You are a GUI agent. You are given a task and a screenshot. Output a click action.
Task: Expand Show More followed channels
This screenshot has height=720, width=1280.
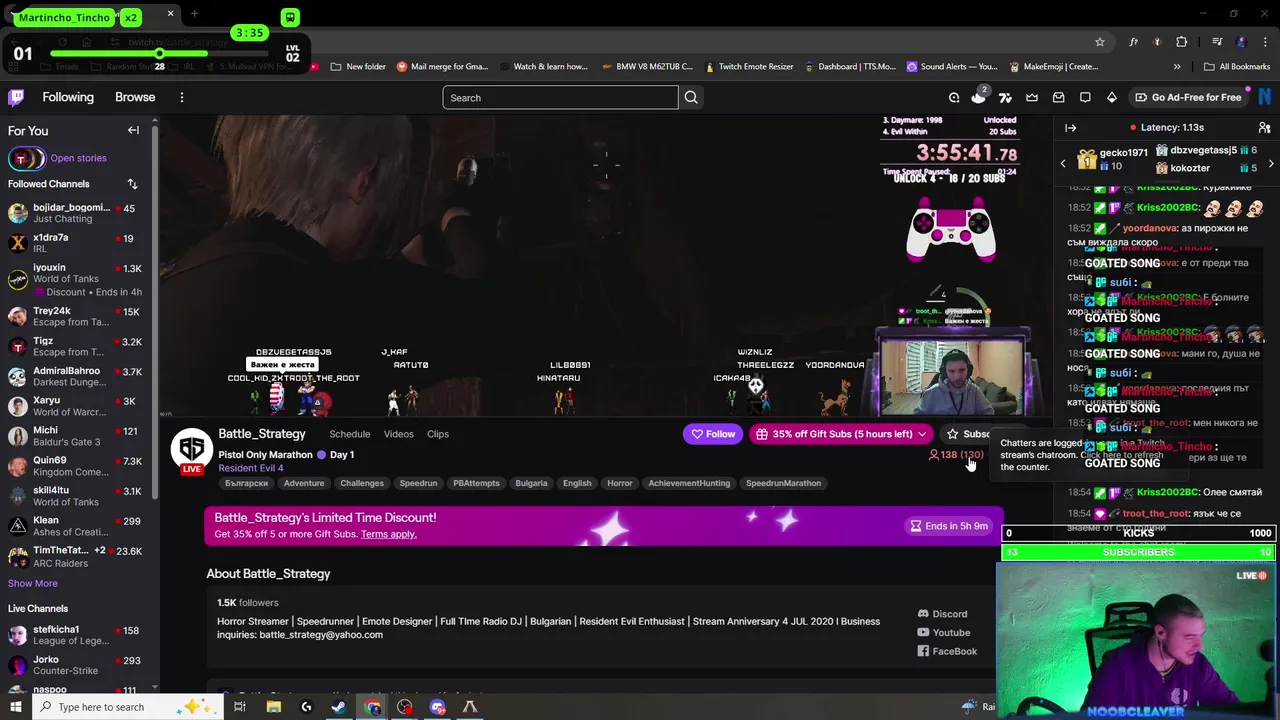click(x=33, y=583)
